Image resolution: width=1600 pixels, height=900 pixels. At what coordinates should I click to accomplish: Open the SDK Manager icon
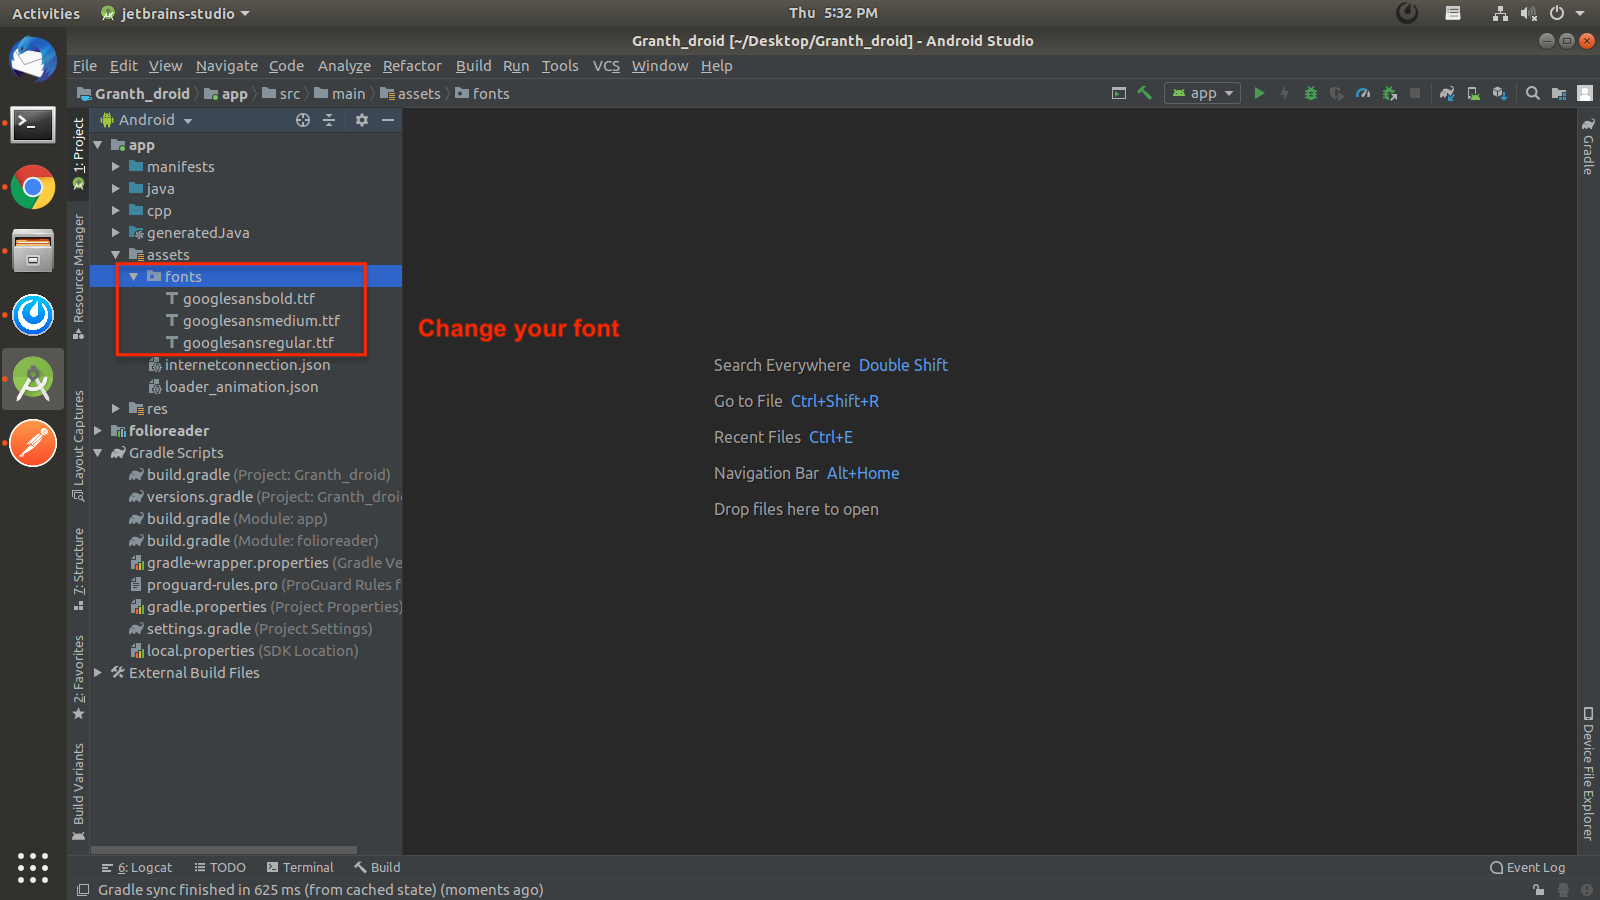(x=1499, y=93)
